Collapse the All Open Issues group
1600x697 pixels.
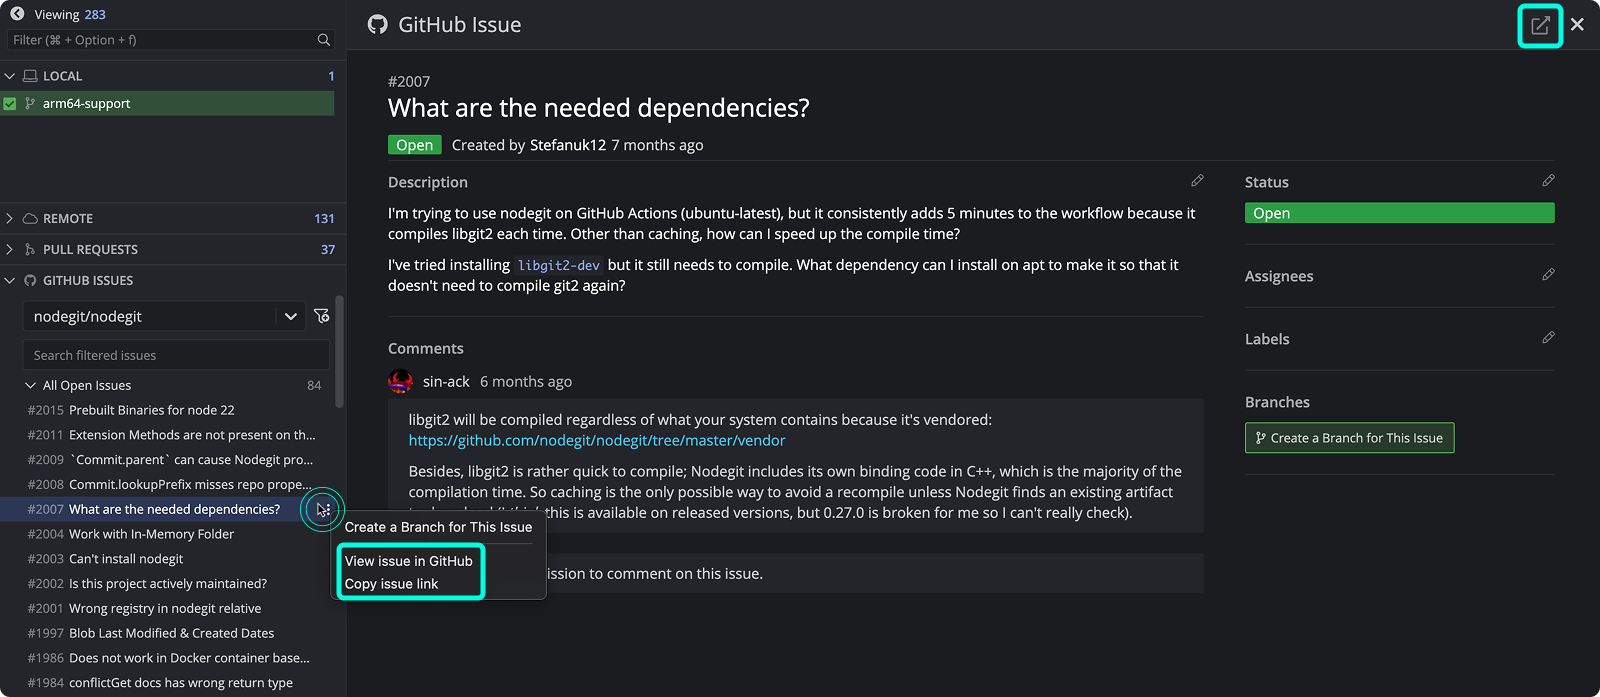click(x=30, y=385)
